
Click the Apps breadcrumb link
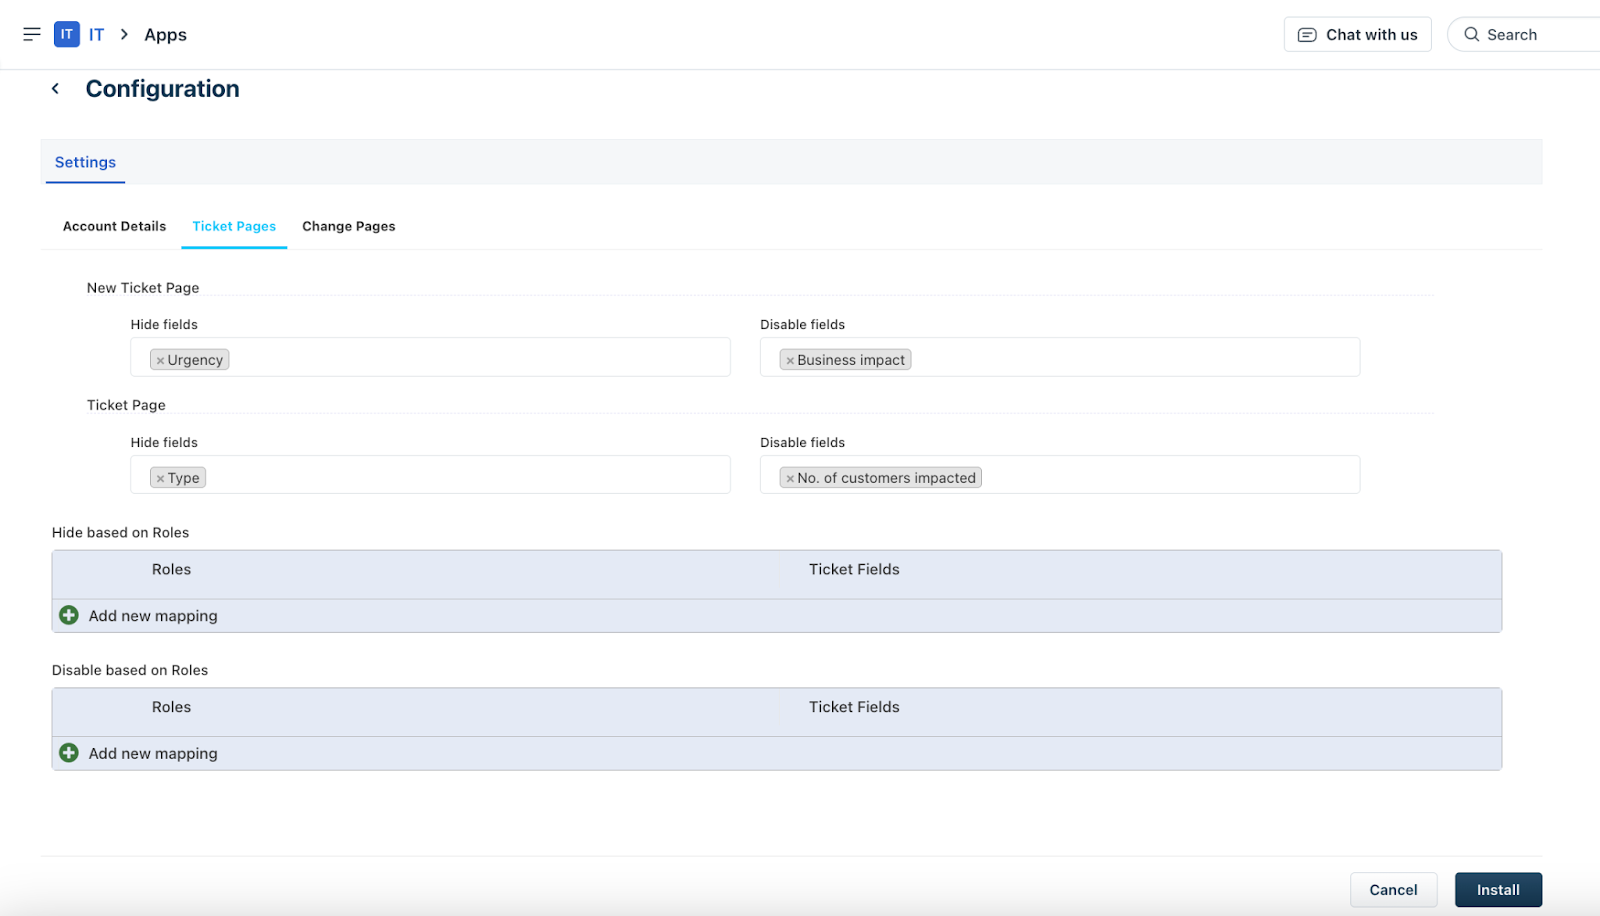point(166,35)
